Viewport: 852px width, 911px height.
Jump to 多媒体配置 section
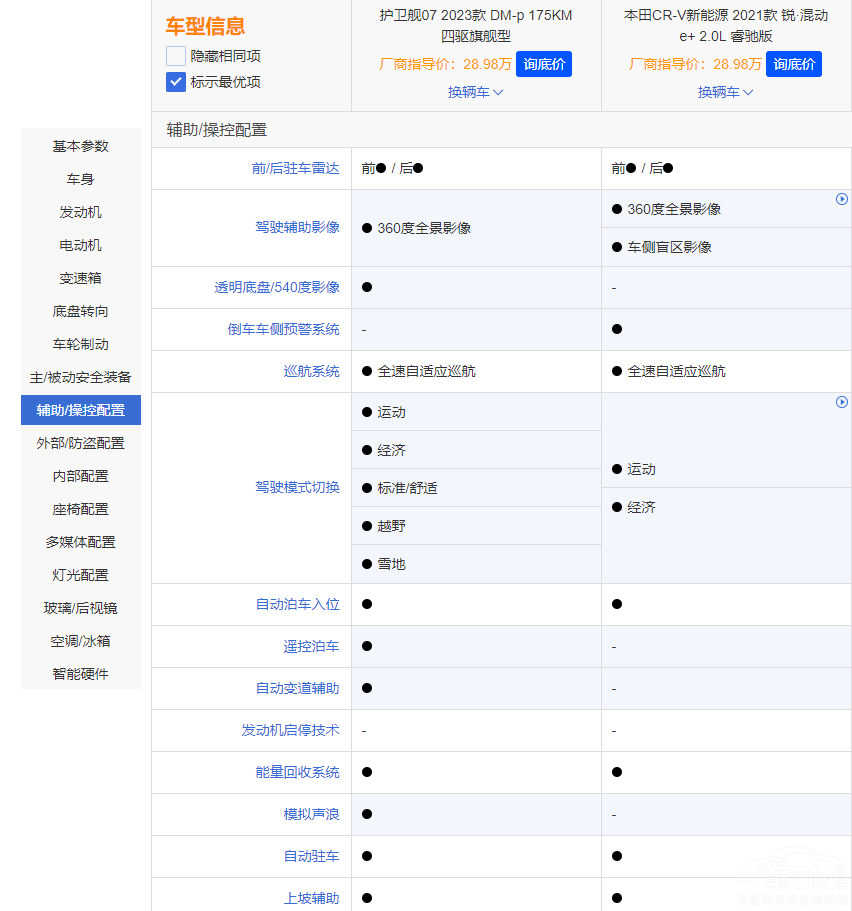pyautogui.click(x=81, y=542)
